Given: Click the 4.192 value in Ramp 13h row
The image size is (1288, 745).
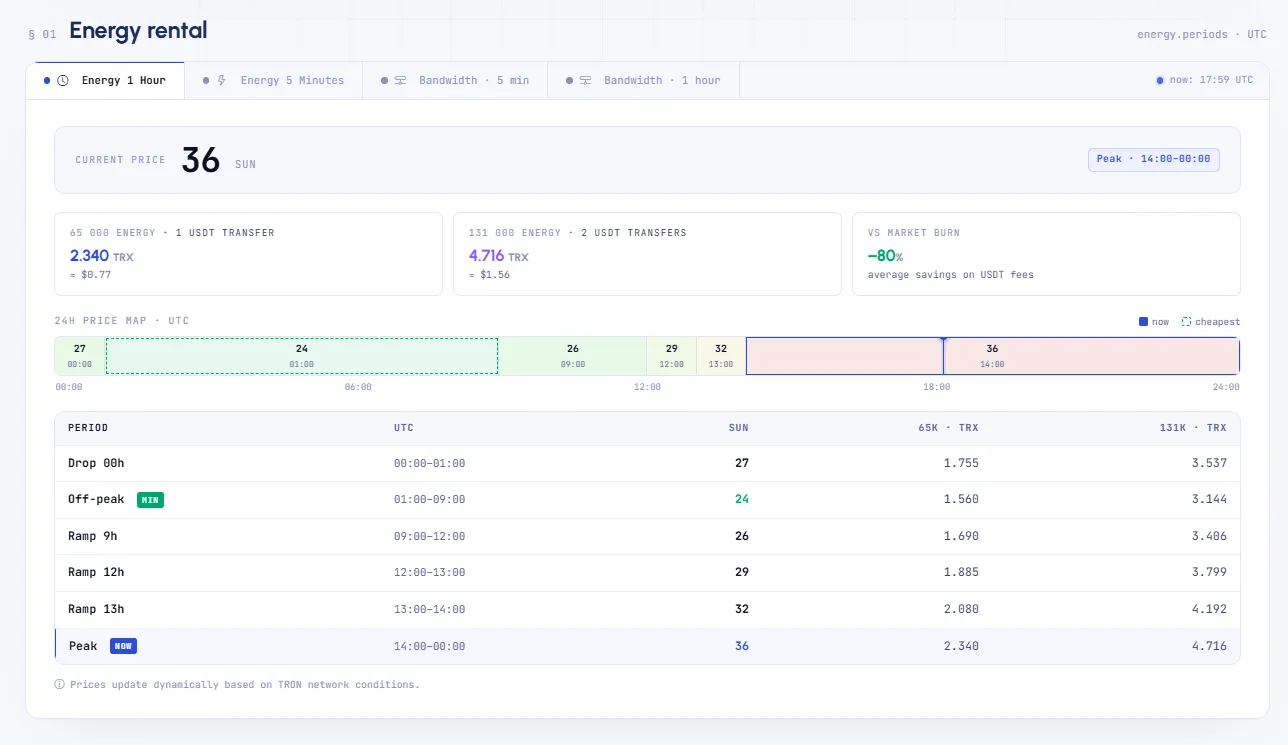Looking at the screenshot, I should pyautogui.click(x=1209, y=609).
